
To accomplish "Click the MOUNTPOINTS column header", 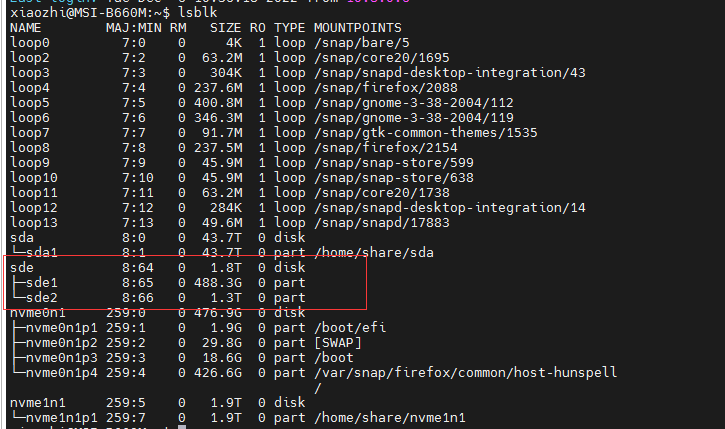I will click(358, 26).
